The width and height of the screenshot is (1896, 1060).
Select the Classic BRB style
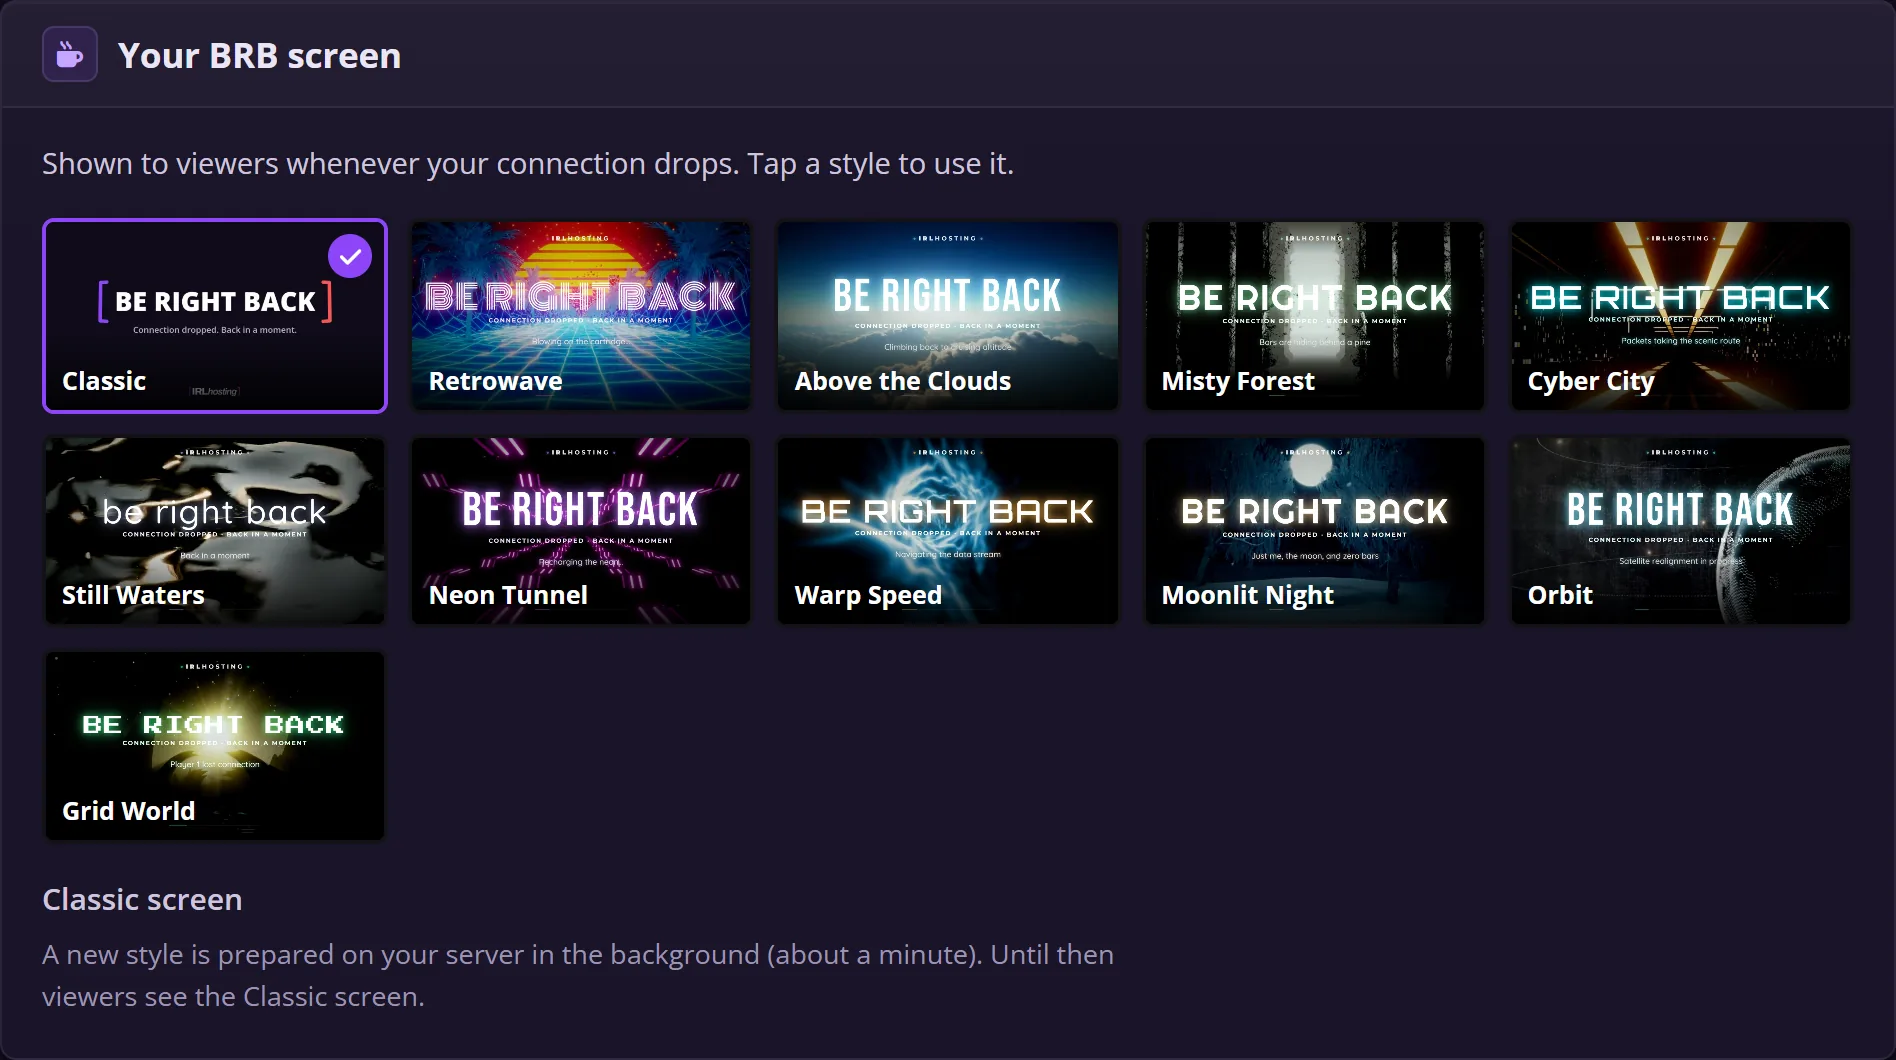point(215,316)
